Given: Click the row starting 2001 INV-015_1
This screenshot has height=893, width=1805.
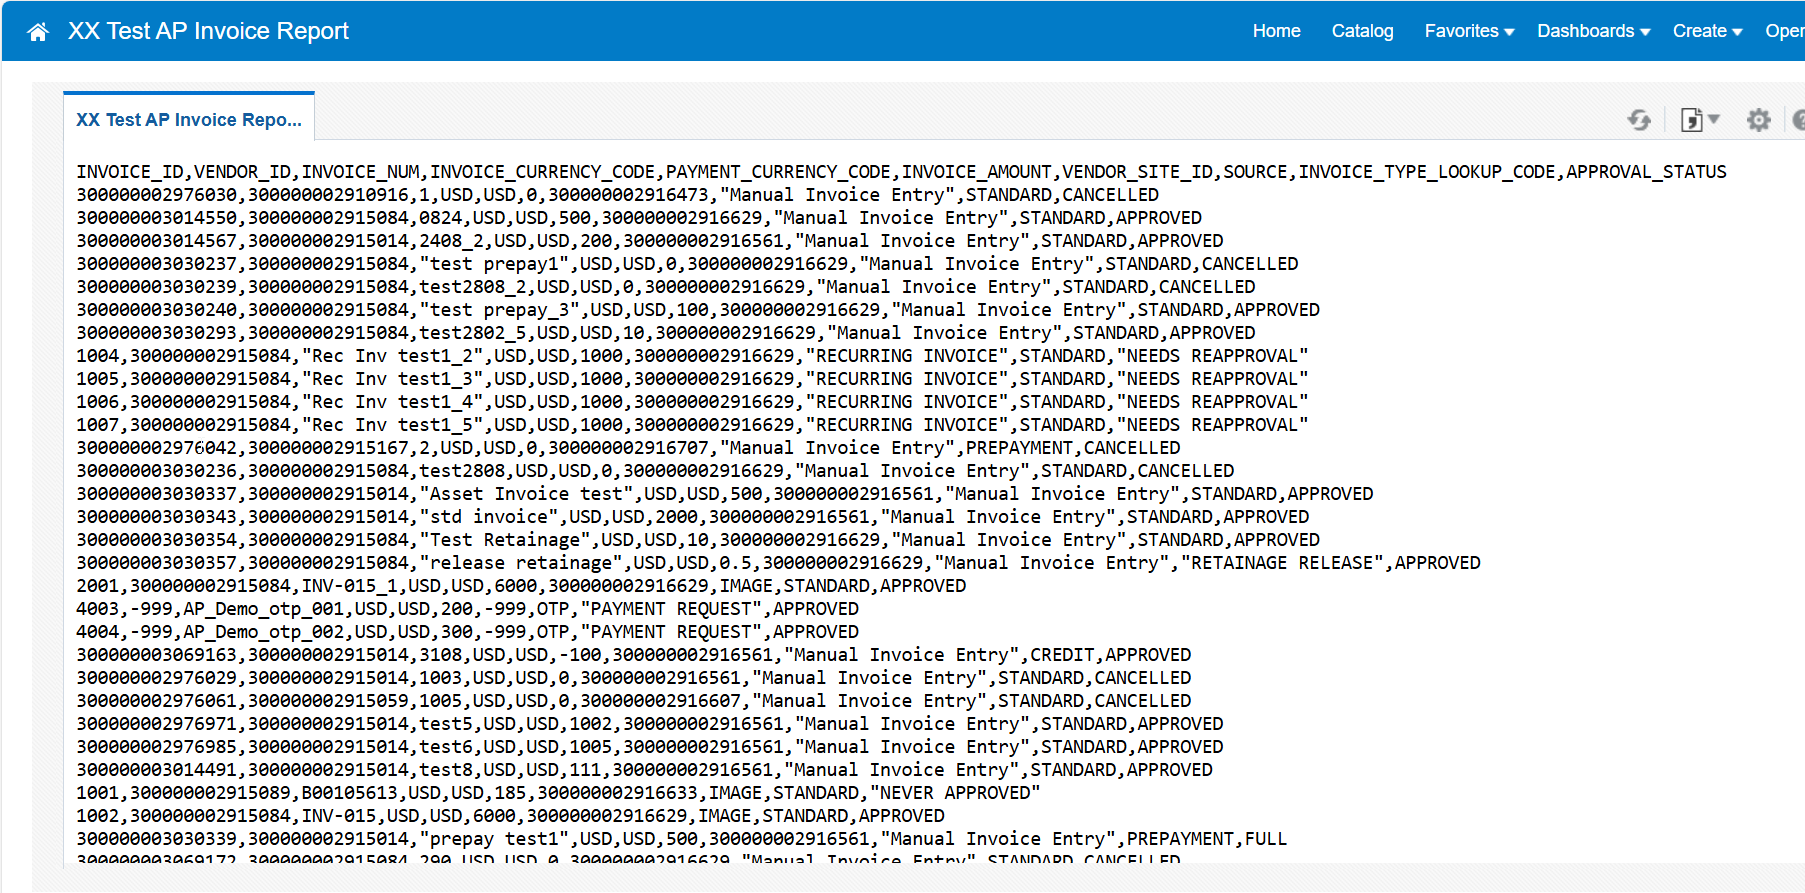Looking at the screenshot, I should (x=521, y=586).
